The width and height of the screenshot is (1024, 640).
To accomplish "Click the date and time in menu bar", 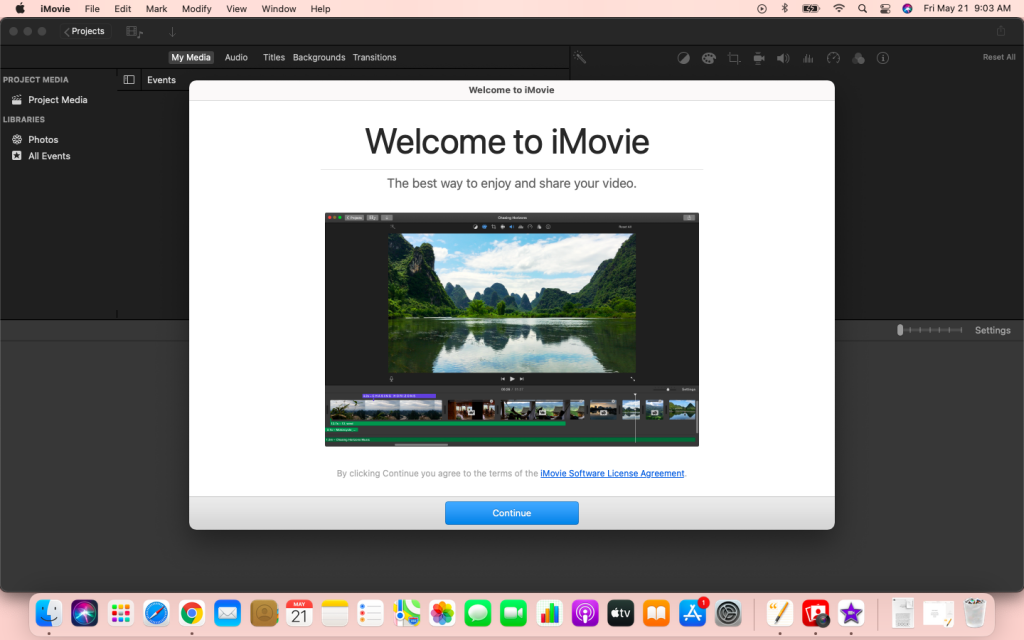I will [x=967, y=8].
